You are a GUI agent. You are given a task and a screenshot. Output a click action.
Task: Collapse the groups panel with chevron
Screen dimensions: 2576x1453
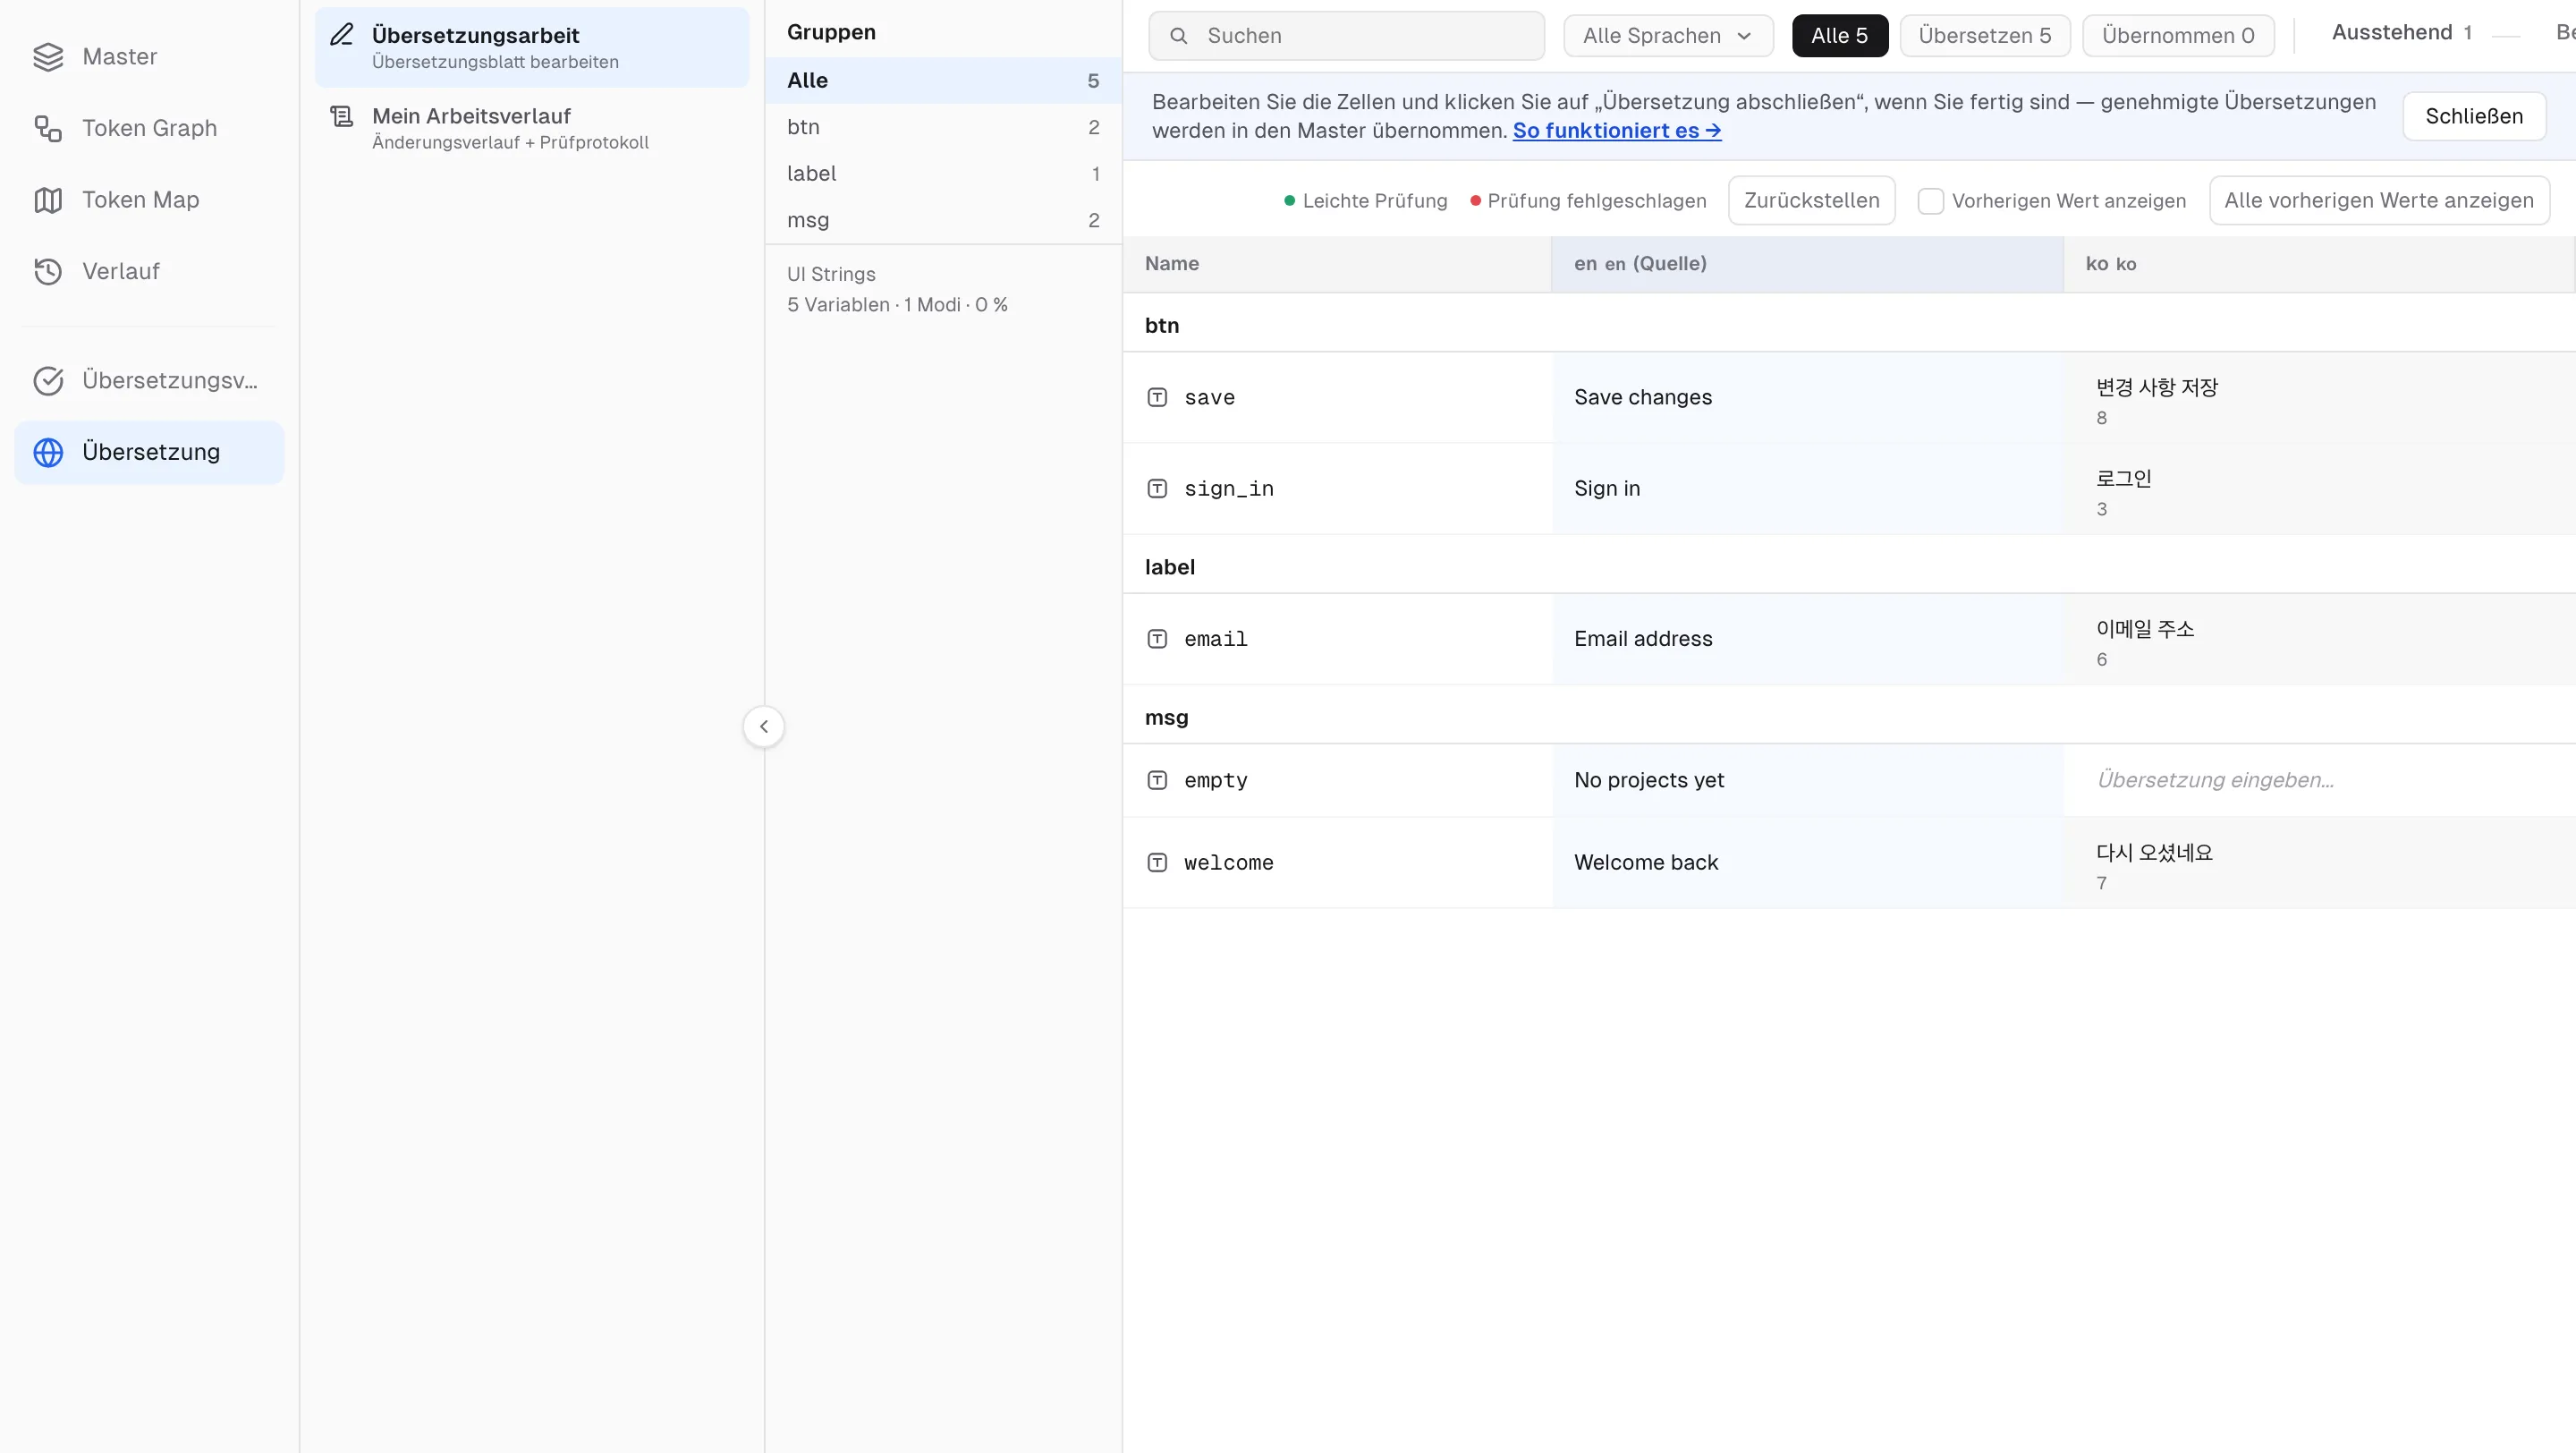(x=764, y=727)
